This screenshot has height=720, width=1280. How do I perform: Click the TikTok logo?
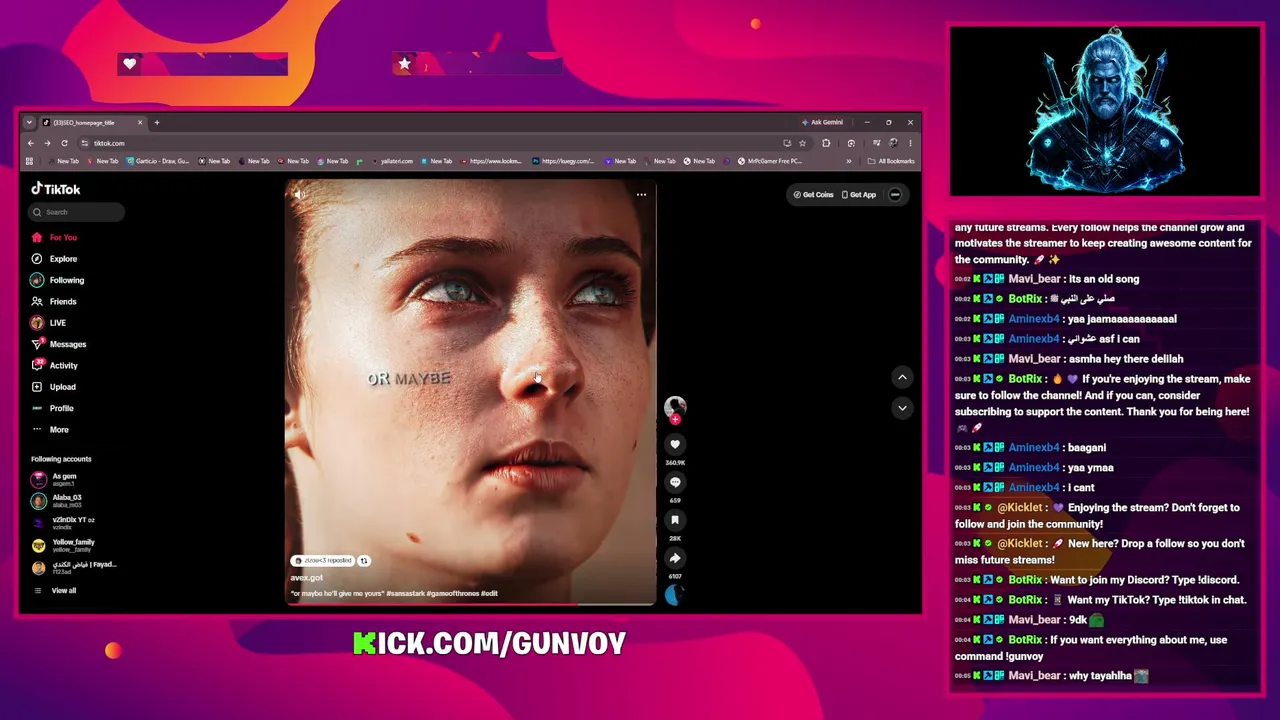[x=56, y=189]
